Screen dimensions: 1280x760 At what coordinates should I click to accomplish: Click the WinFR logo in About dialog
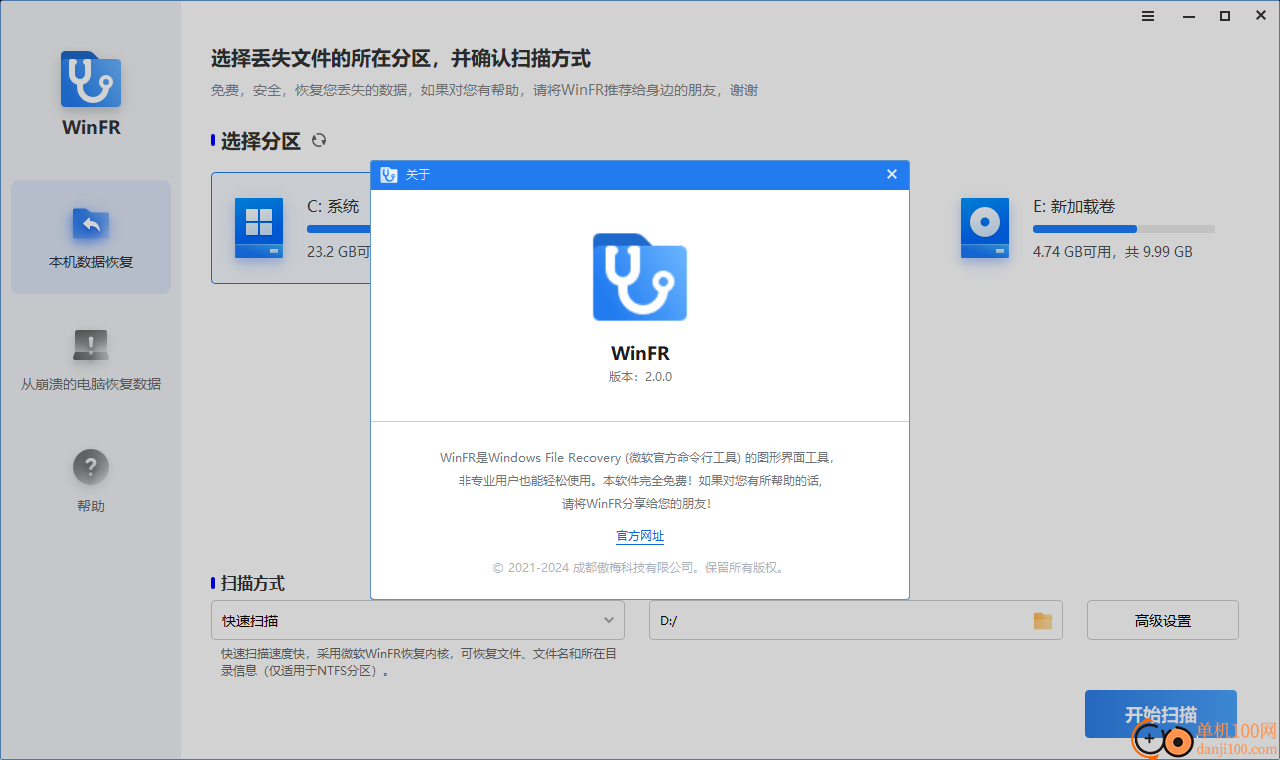pos(640,277)
